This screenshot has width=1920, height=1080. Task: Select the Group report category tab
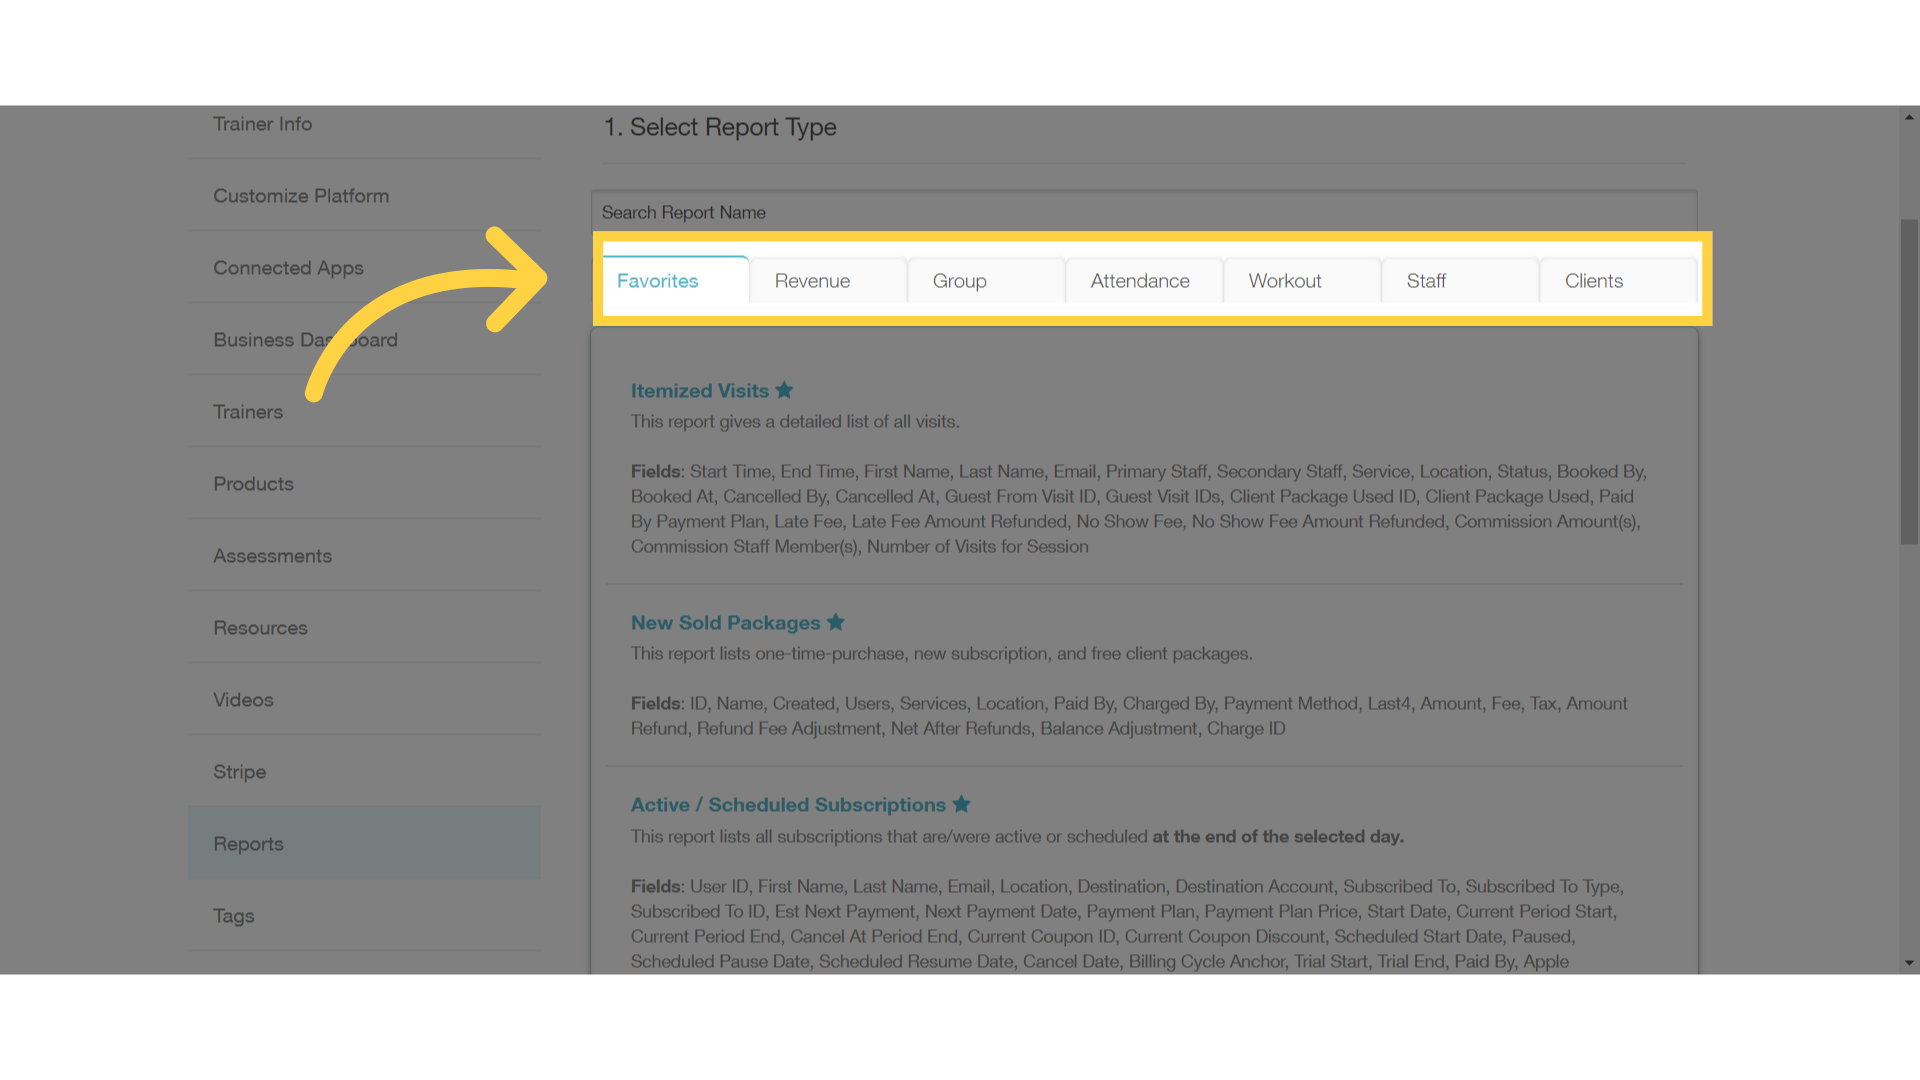coord(959,281)
